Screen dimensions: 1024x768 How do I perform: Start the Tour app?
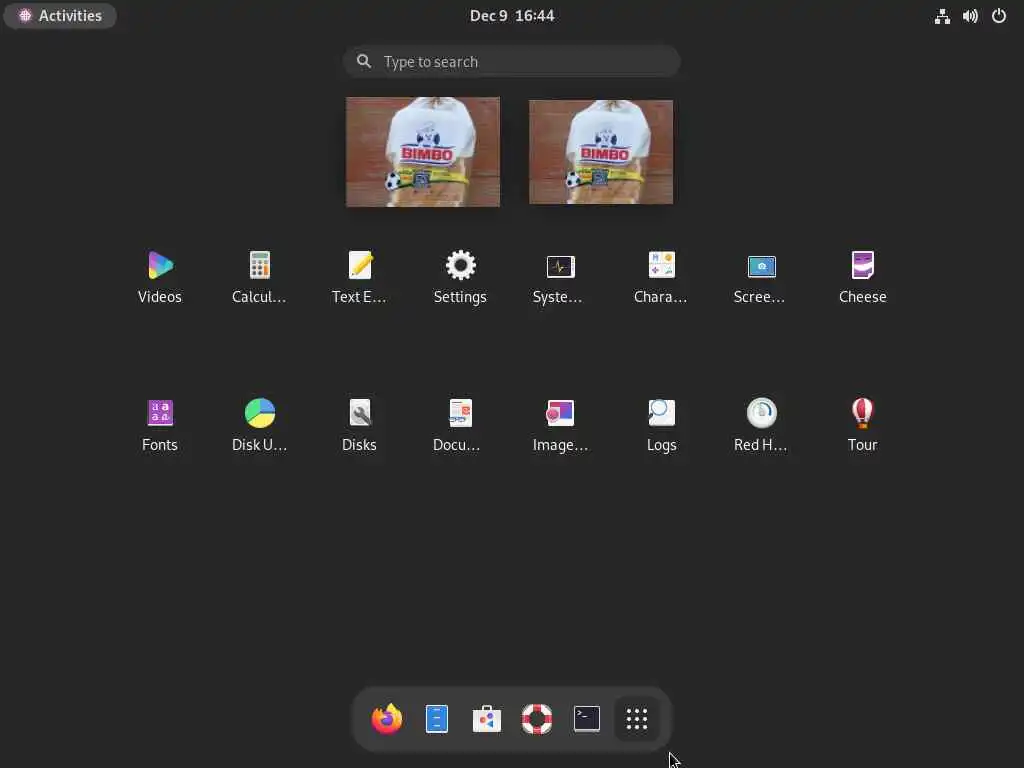point(862,425)
